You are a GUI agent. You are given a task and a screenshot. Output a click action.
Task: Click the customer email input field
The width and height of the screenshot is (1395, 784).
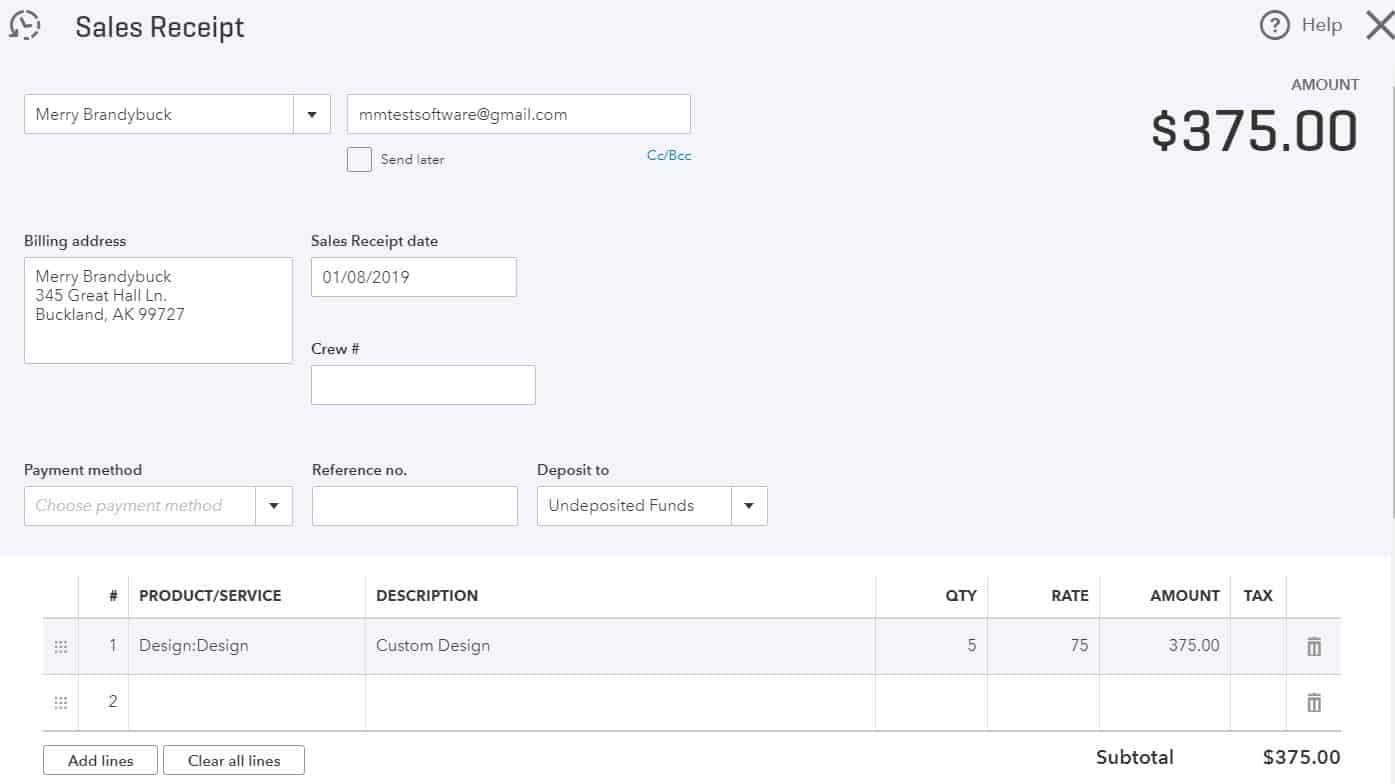click(518, 114)
